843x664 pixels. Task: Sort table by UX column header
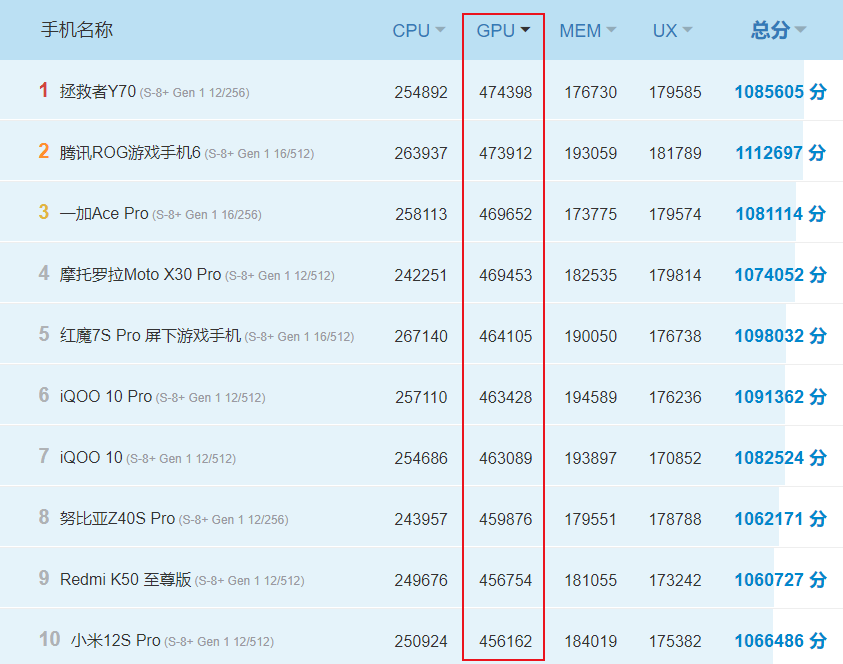click(x=672, y=30)
